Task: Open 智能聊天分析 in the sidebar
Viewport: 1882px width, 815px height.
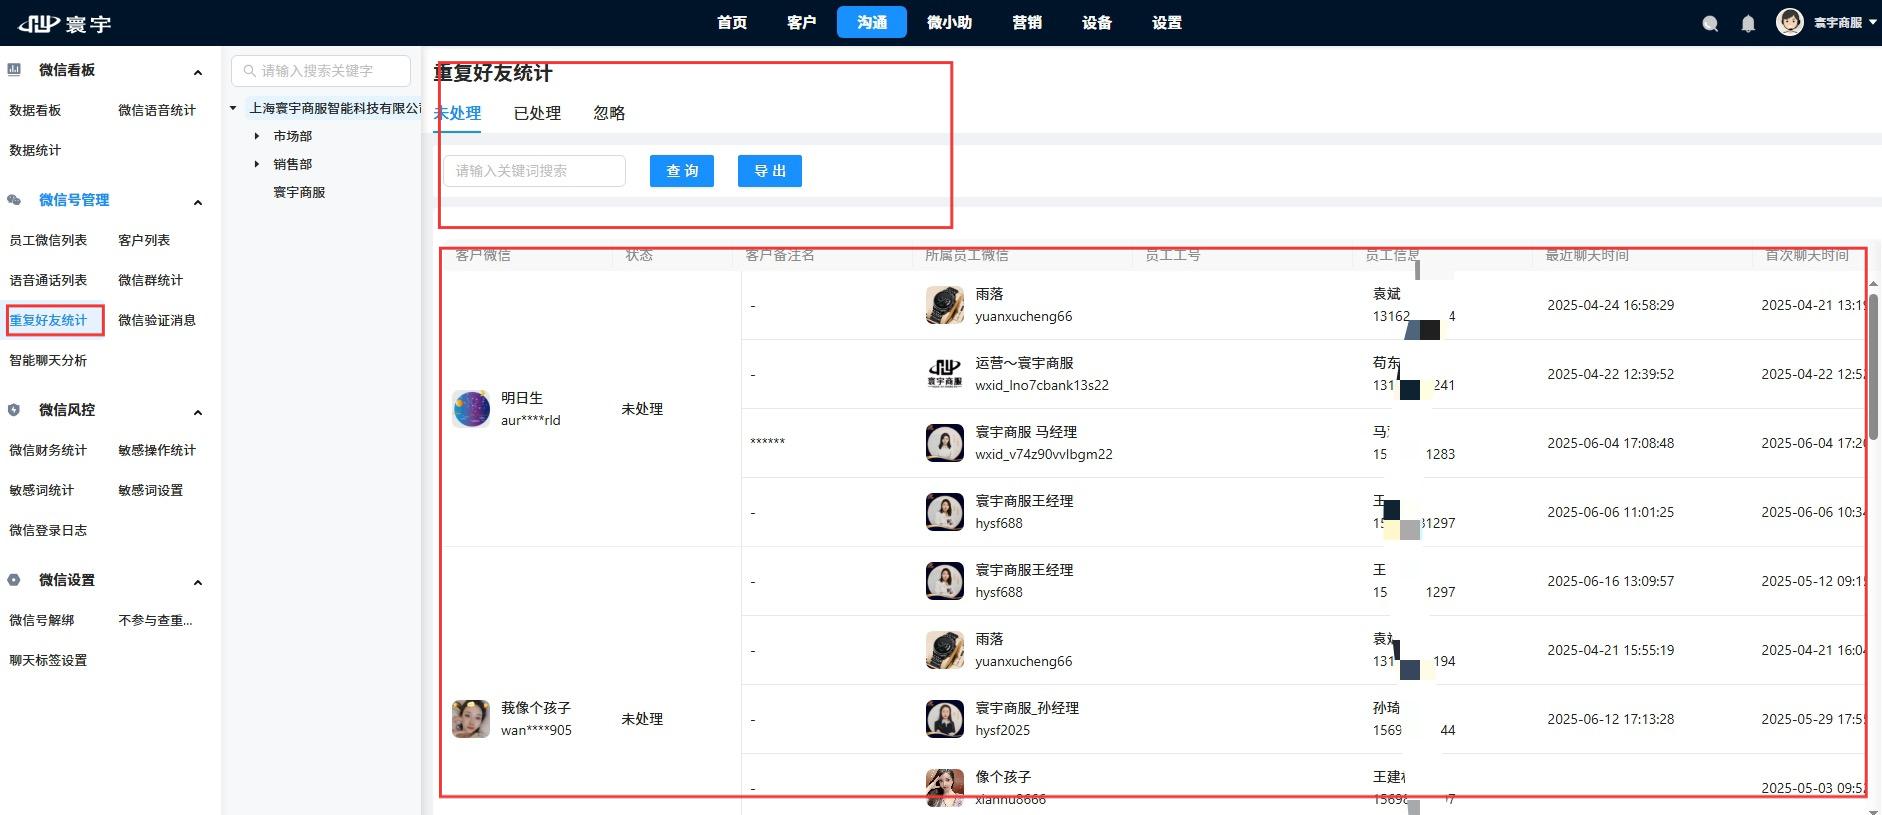Action: pos(48,360)
